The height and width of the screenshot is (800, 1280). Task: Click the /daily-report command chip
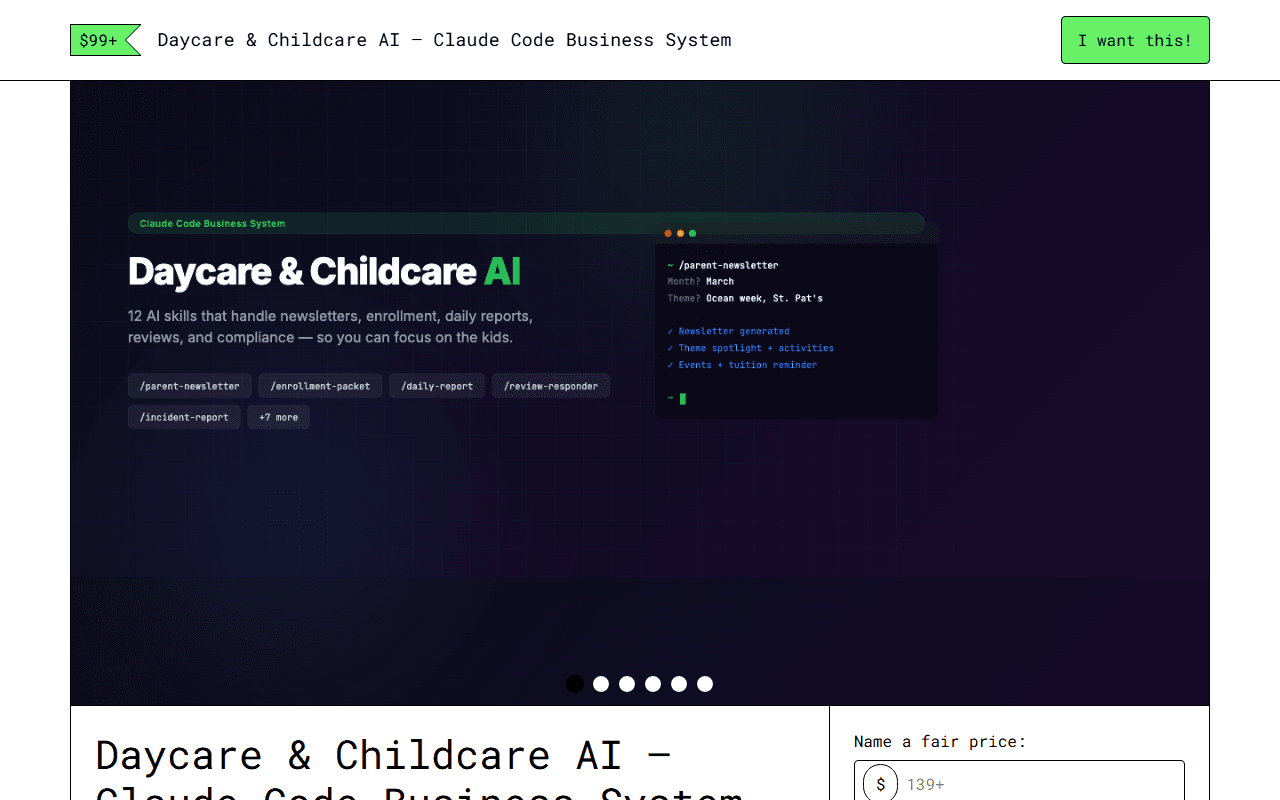click(x=437, y=385)
